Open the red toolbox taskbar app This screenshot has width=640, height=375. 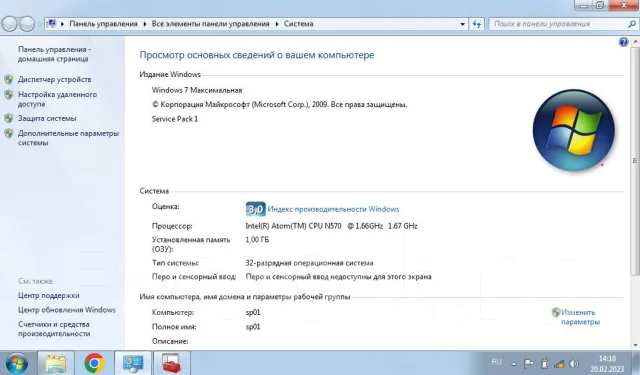[171, 363]
